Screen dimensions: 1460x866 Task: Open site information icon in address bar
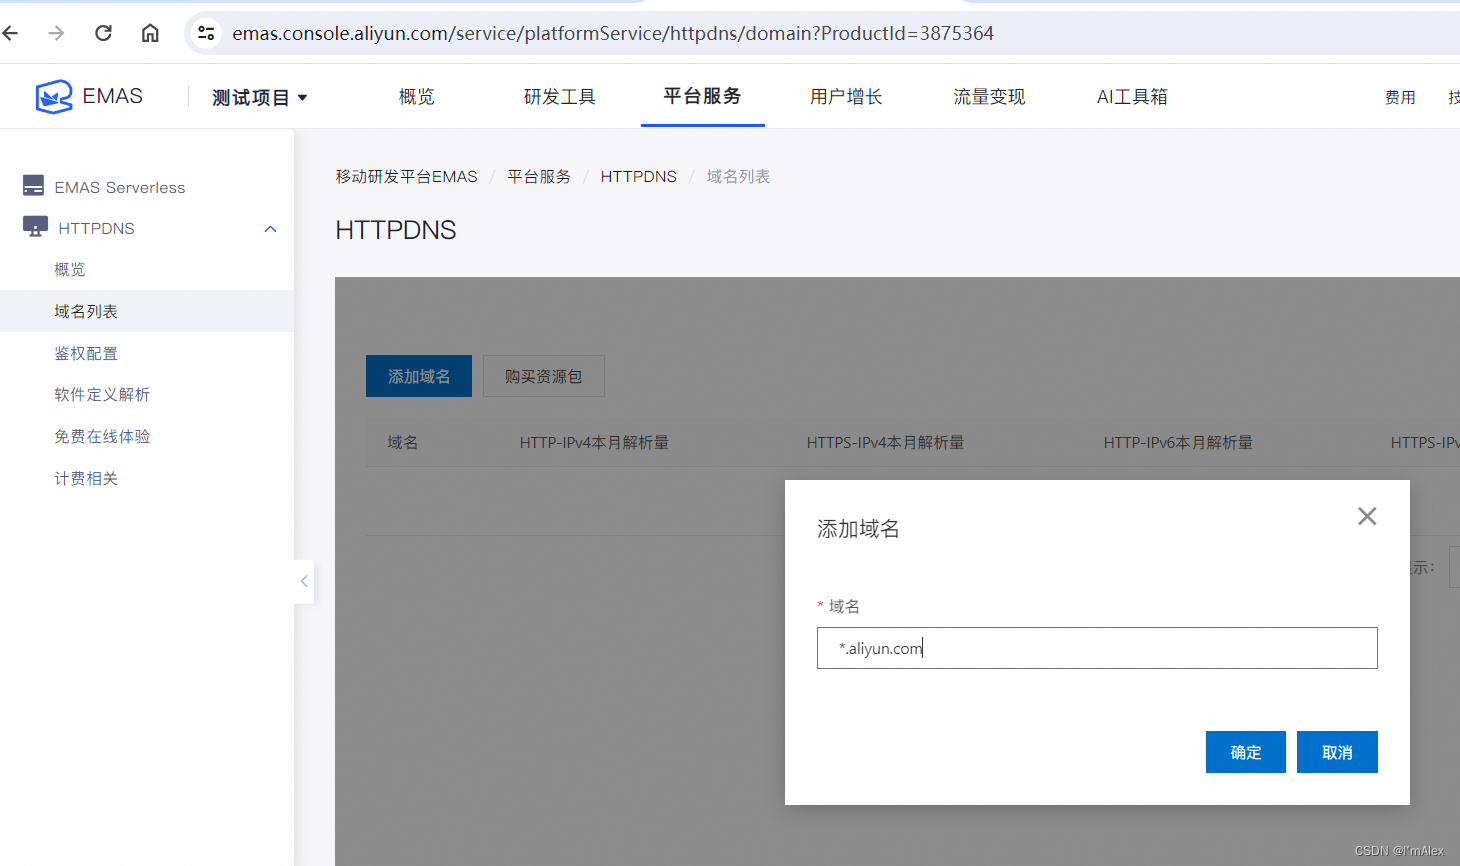(206, 33)
